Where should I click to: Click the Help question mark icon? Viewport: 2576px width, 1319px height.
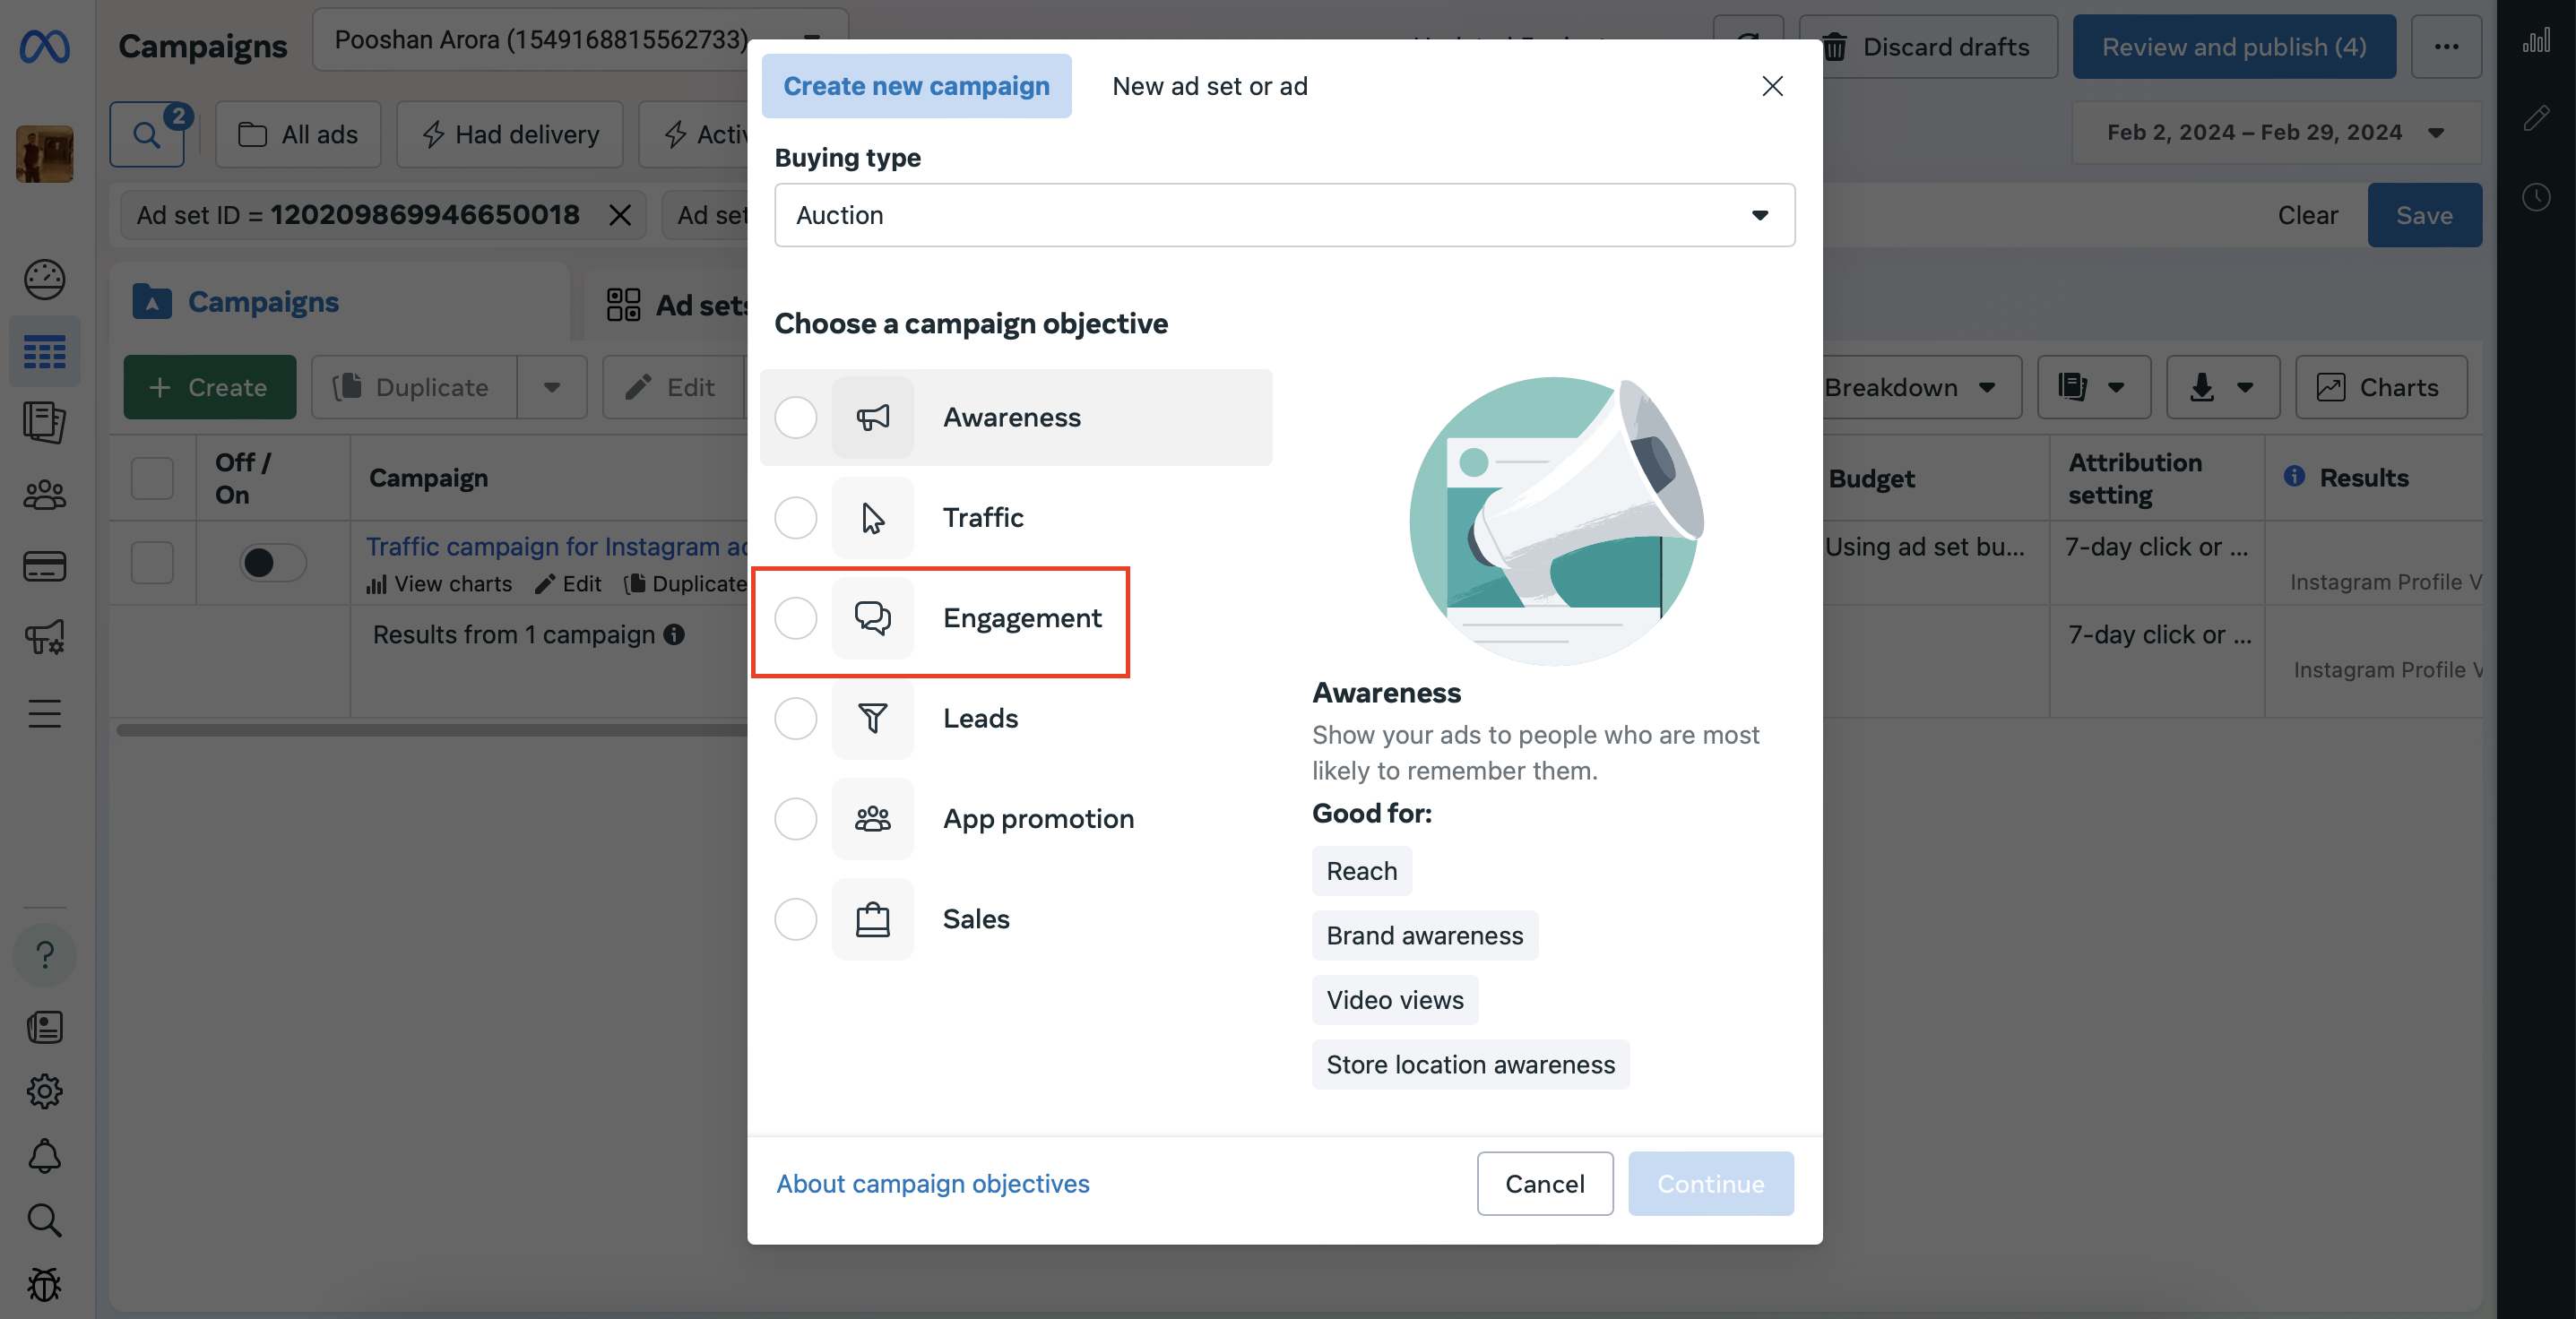pos(44,955)
